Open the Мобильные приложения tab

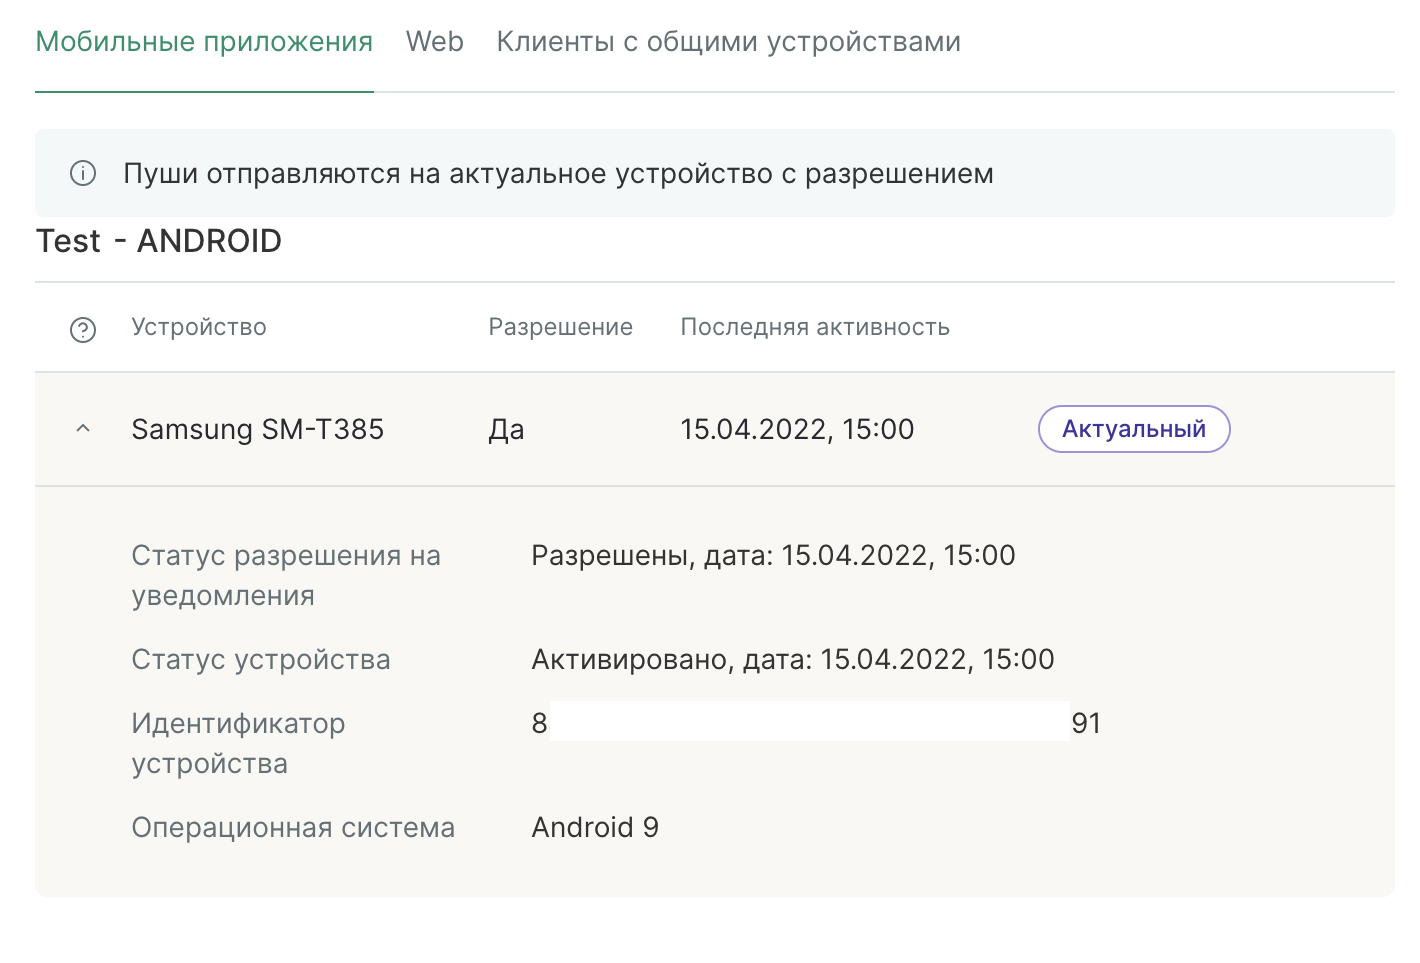[204, 42]
